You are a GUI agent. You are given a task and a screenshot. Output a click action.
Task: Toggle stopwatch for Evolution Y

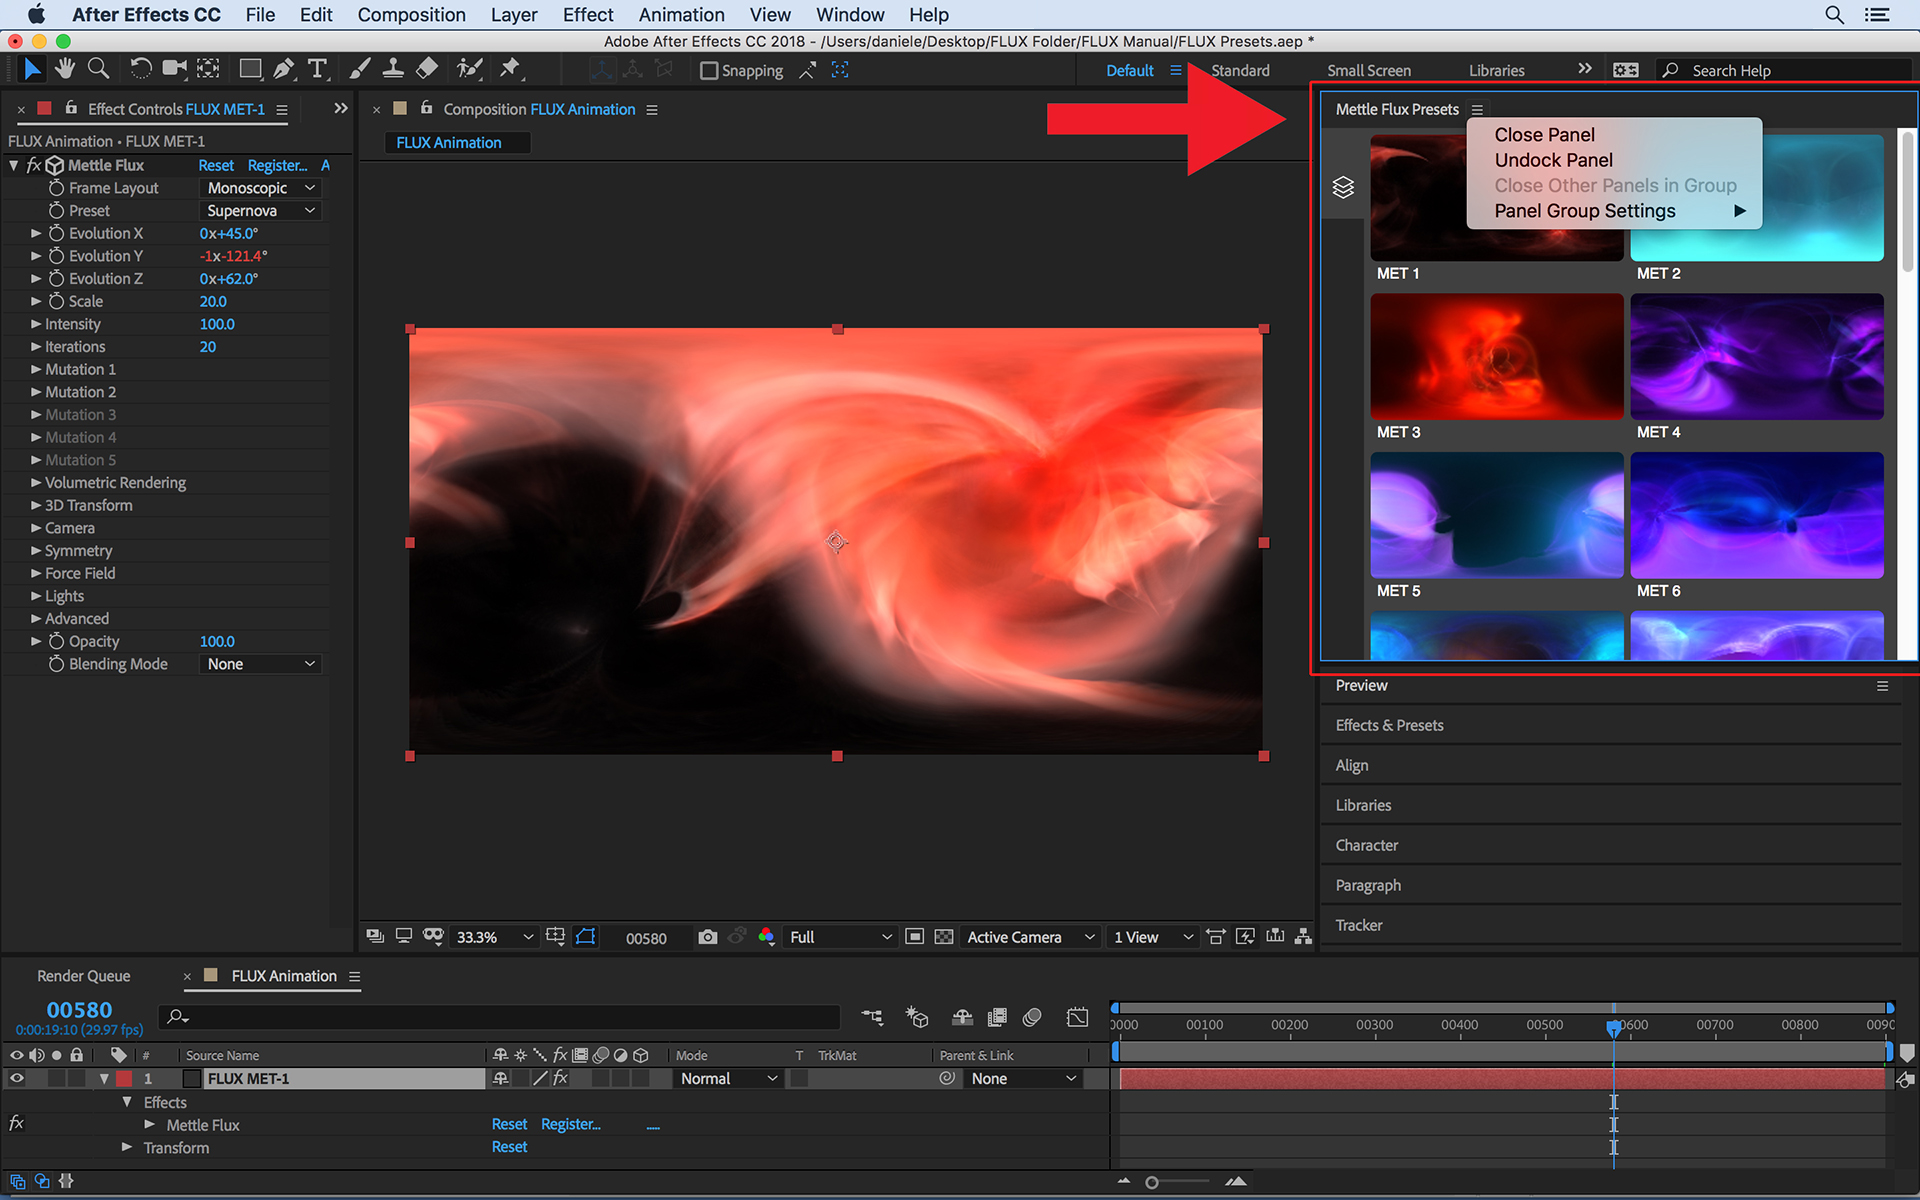[x=56, y=256]
